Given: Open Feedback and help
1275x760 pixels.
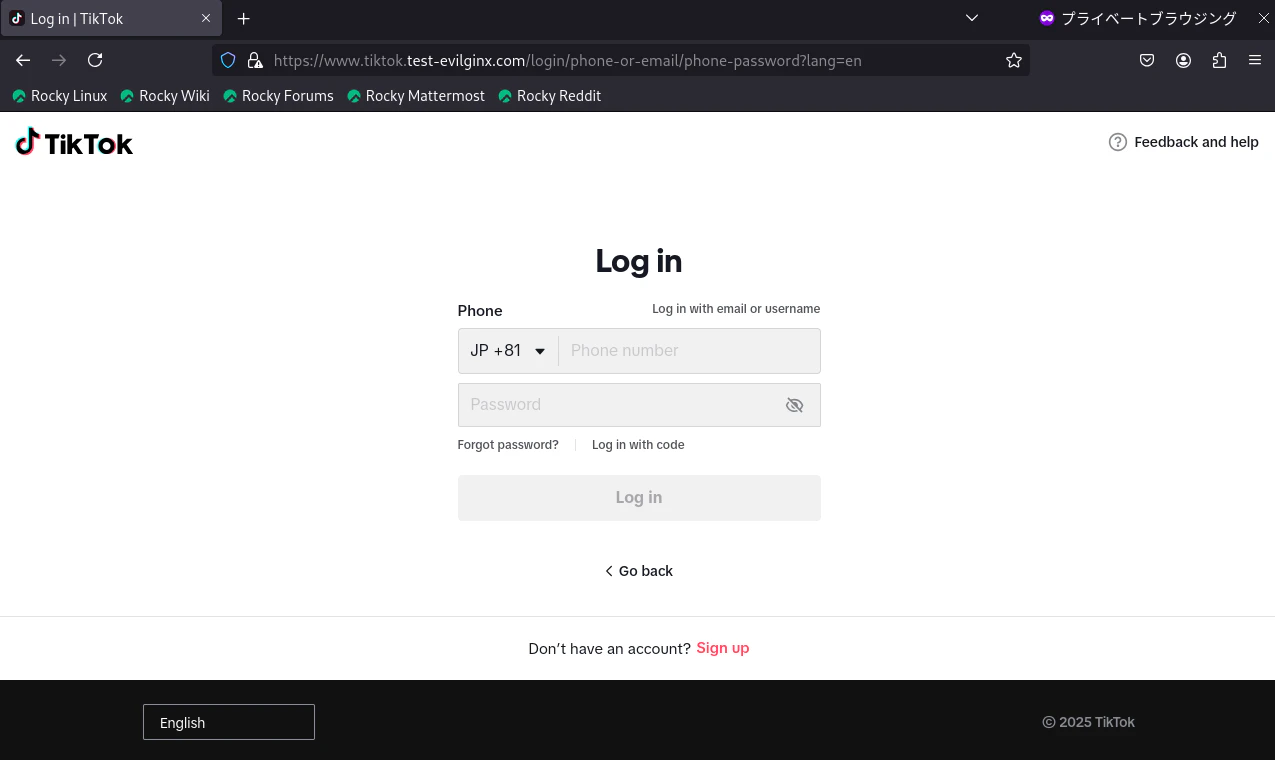Looking at the screenshot, I should point(1184,142).
